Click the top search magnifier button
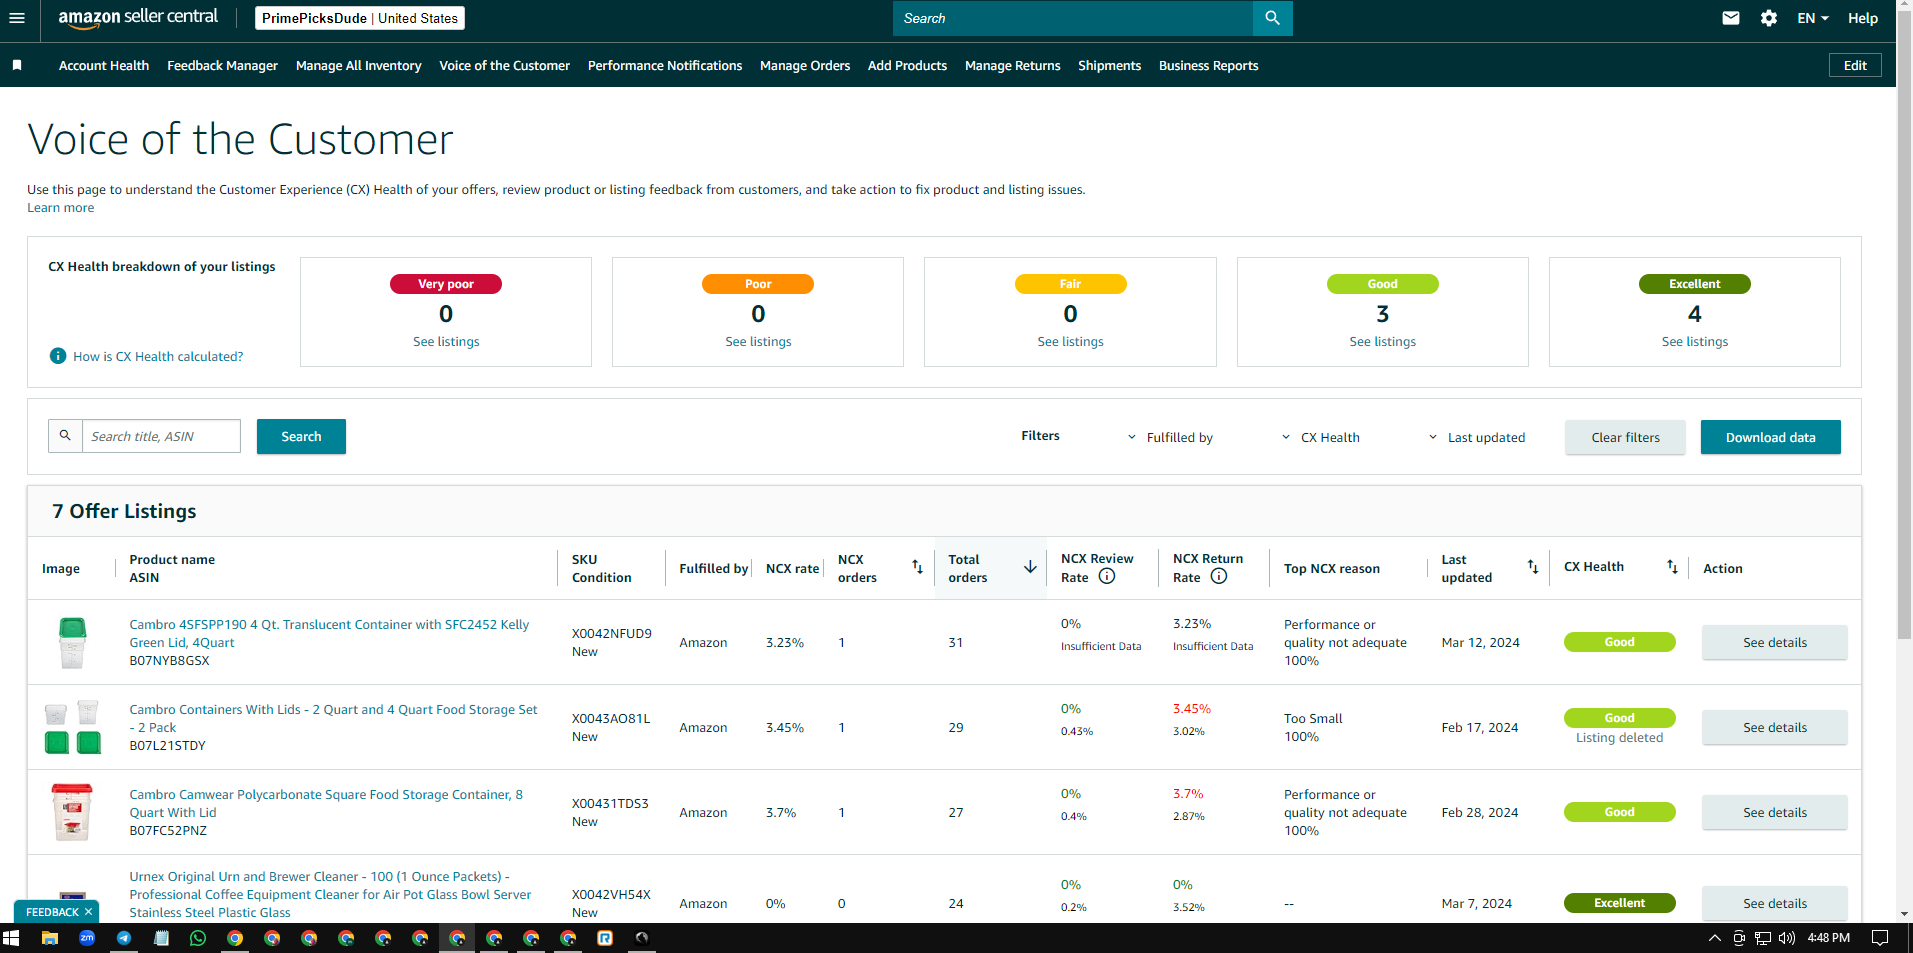 click(x=1272, y=18)
